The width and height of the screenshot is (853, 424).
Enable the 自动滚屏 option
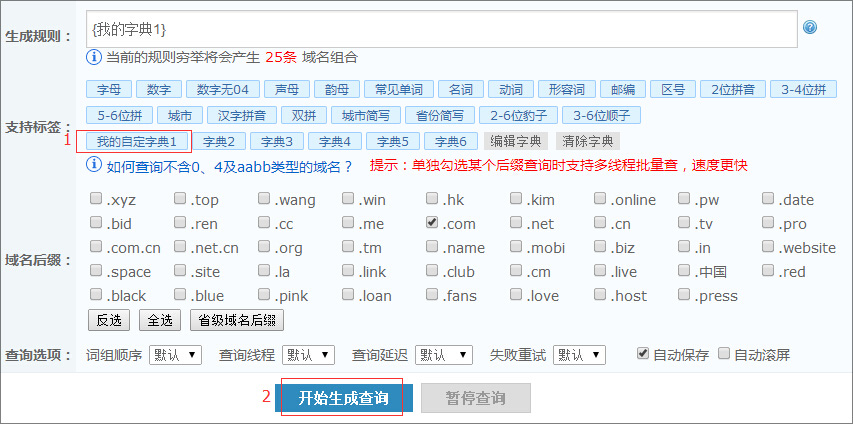click(725, 354)
